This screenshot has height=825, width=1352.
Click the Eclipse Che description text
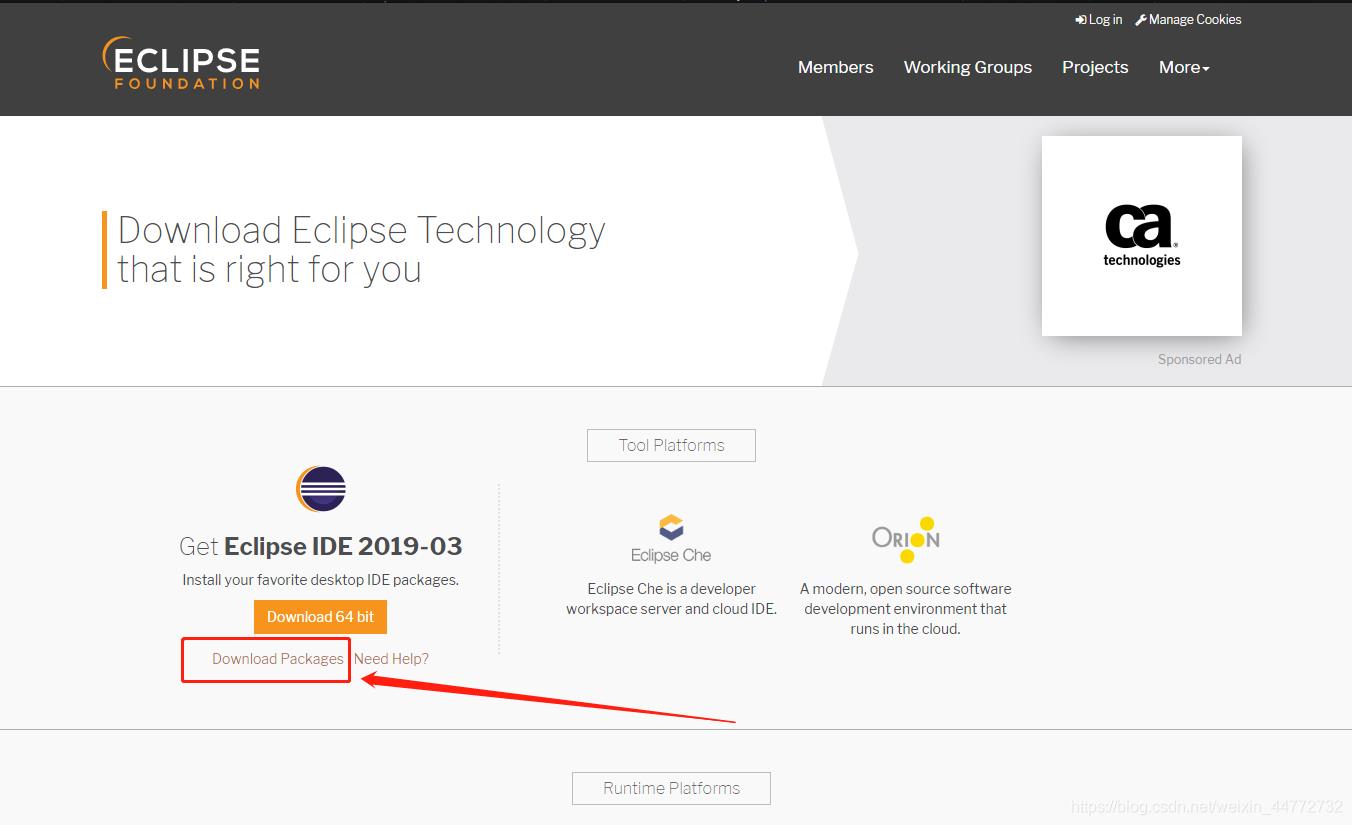pyautogui.click(x=671, y=599)
